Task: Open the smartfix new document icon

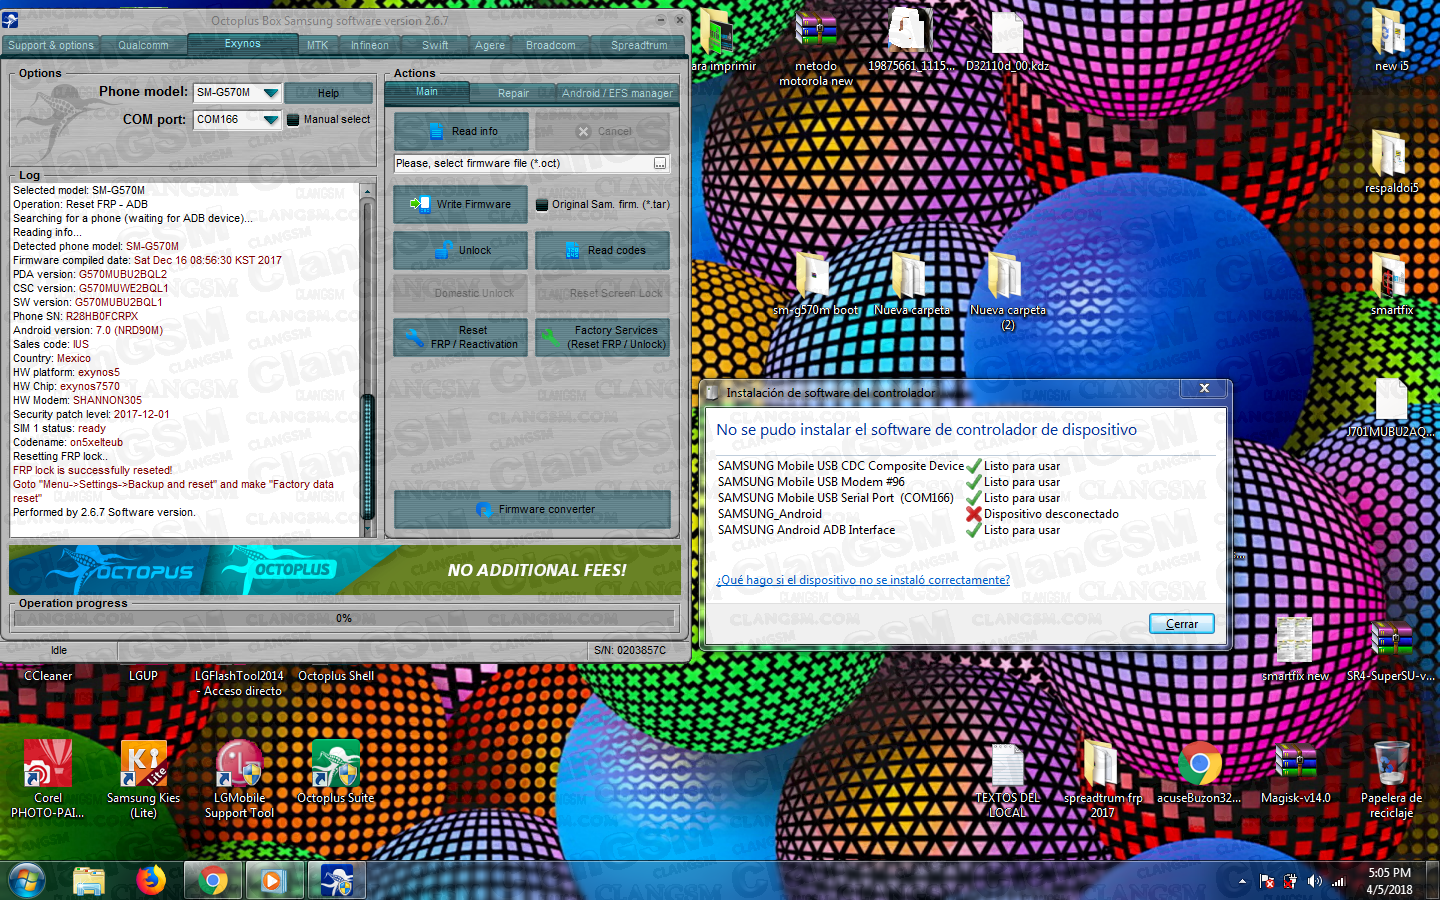Action: click(1295, 650)
